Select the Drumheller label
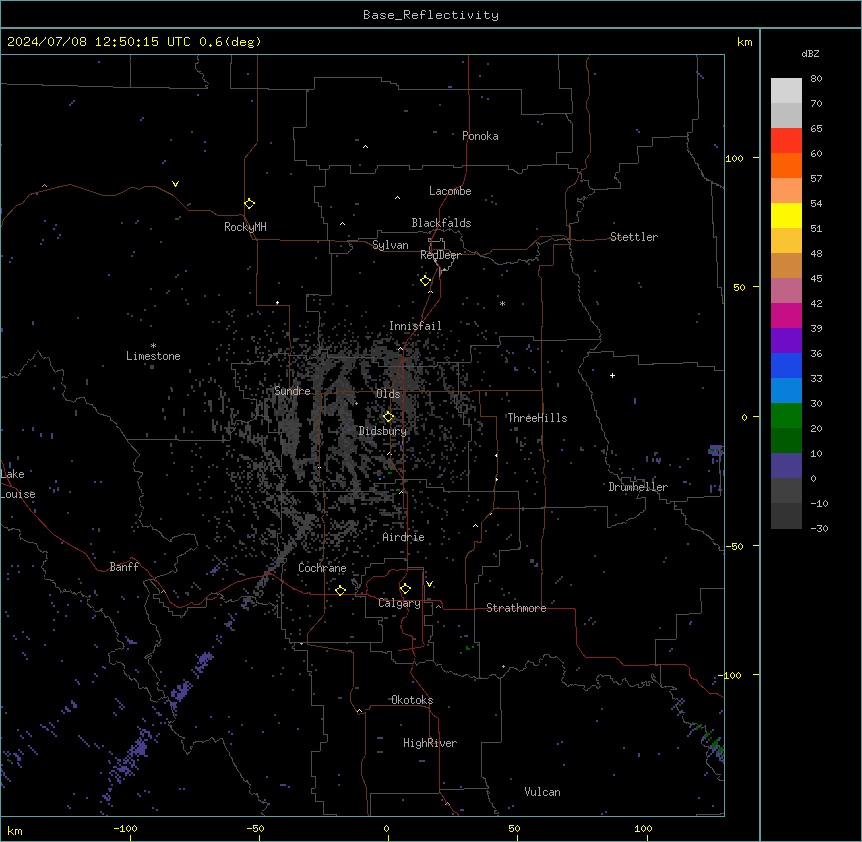 click(x=638, y=487)
